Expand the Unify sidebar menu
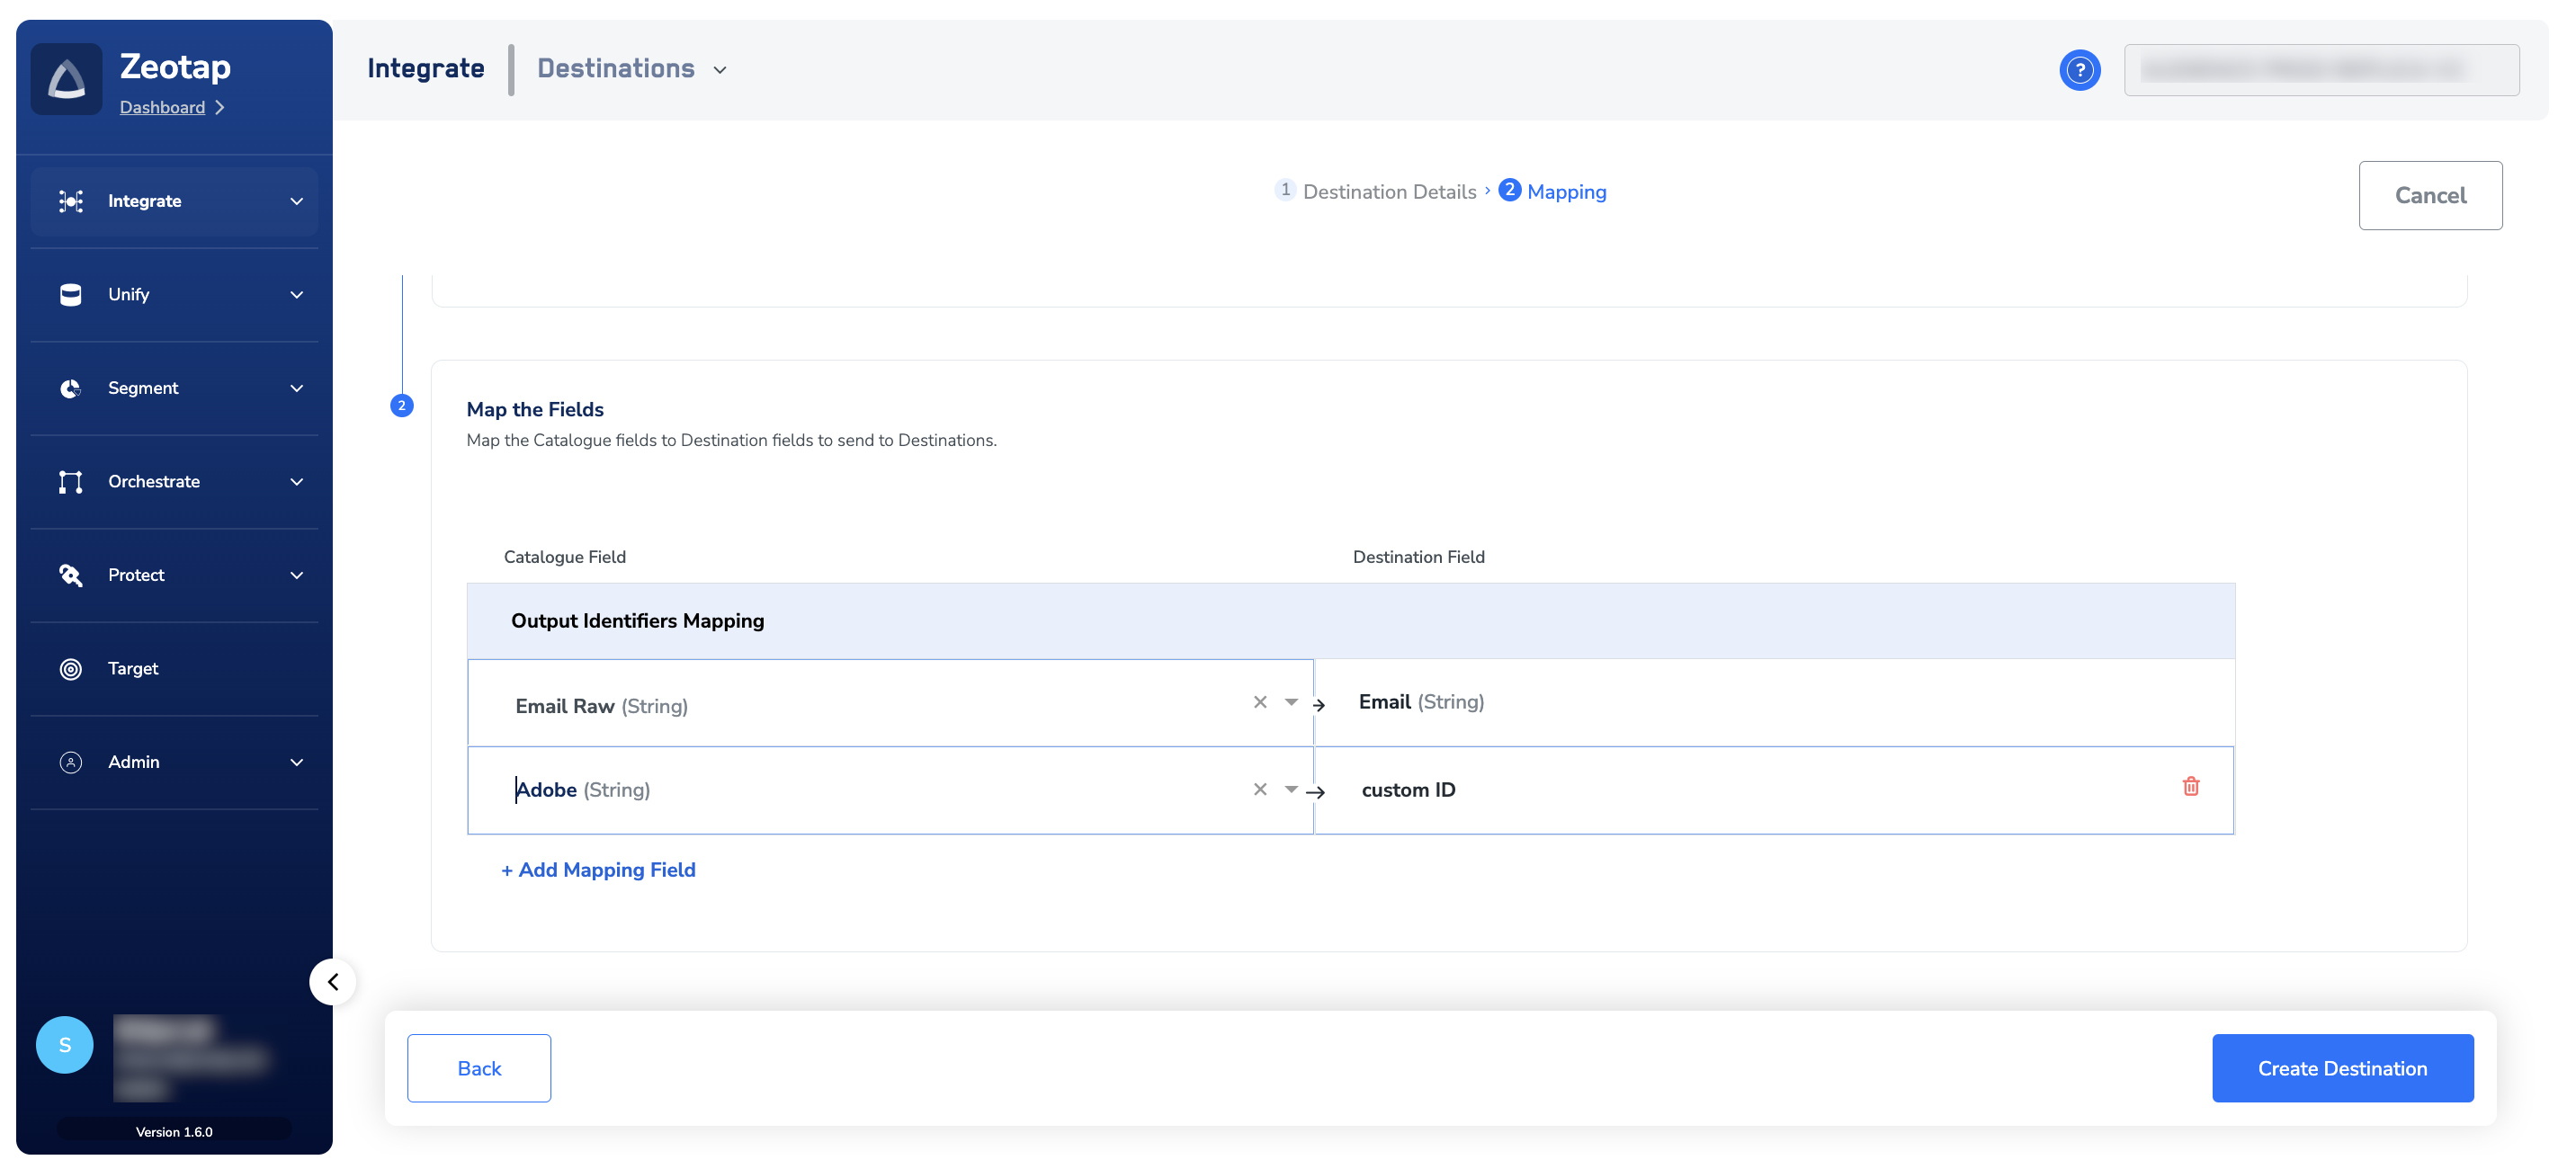The image size is (2576, 1160). click(x=296, y=294)
